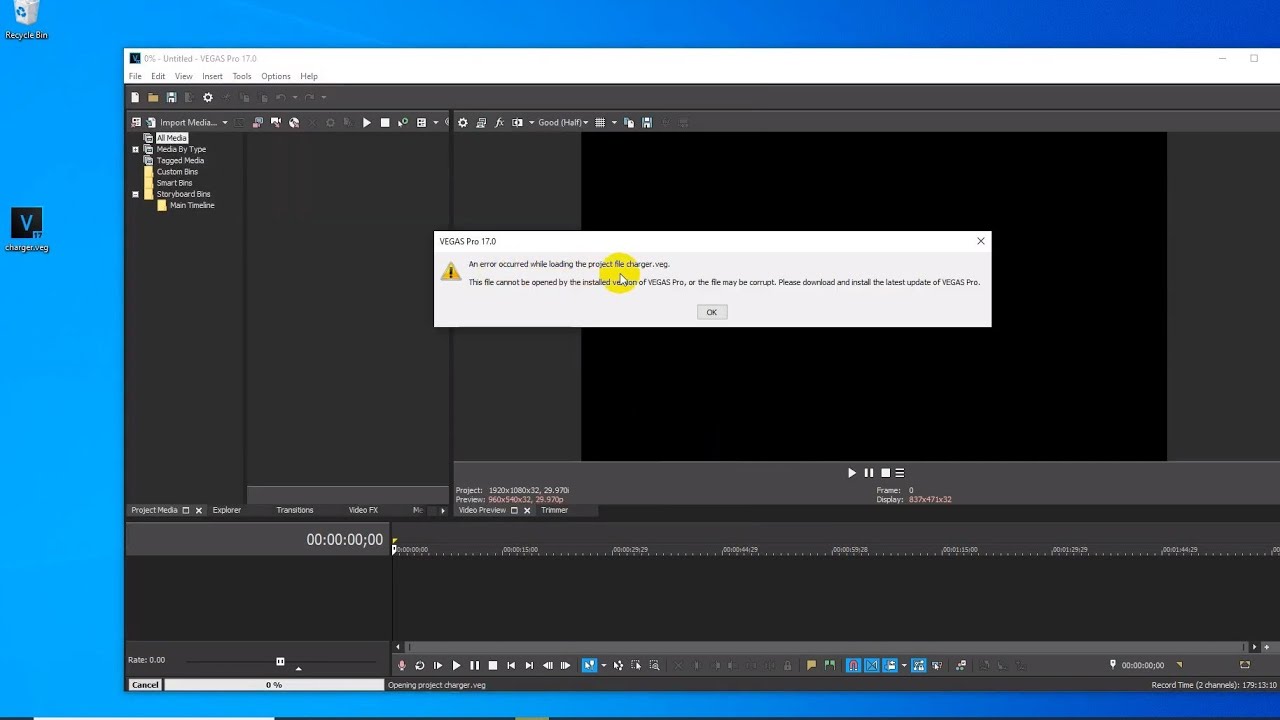This screenshot has width=1280, height=720.
Task: Select the Tagged Media bin
Action: click(180, 160)
